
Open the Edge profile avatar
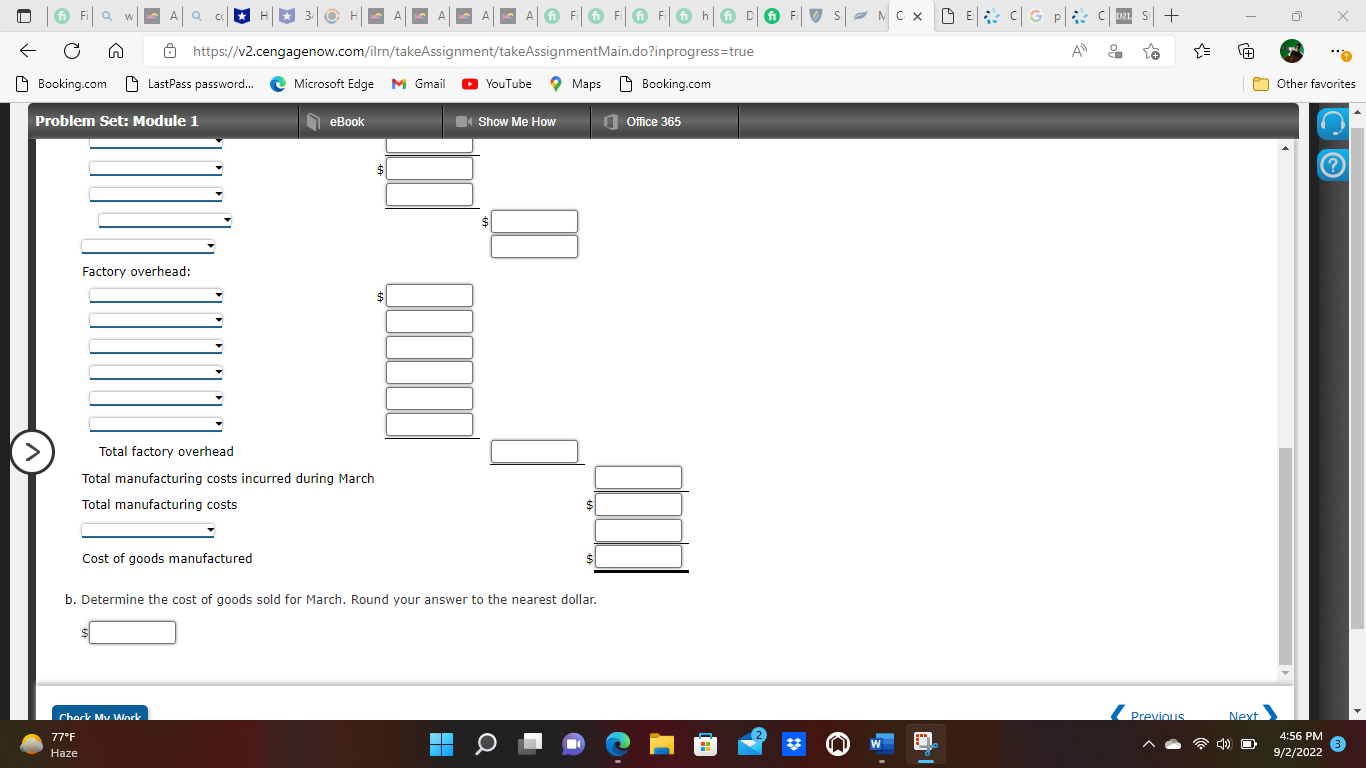tap(1291, 51)
